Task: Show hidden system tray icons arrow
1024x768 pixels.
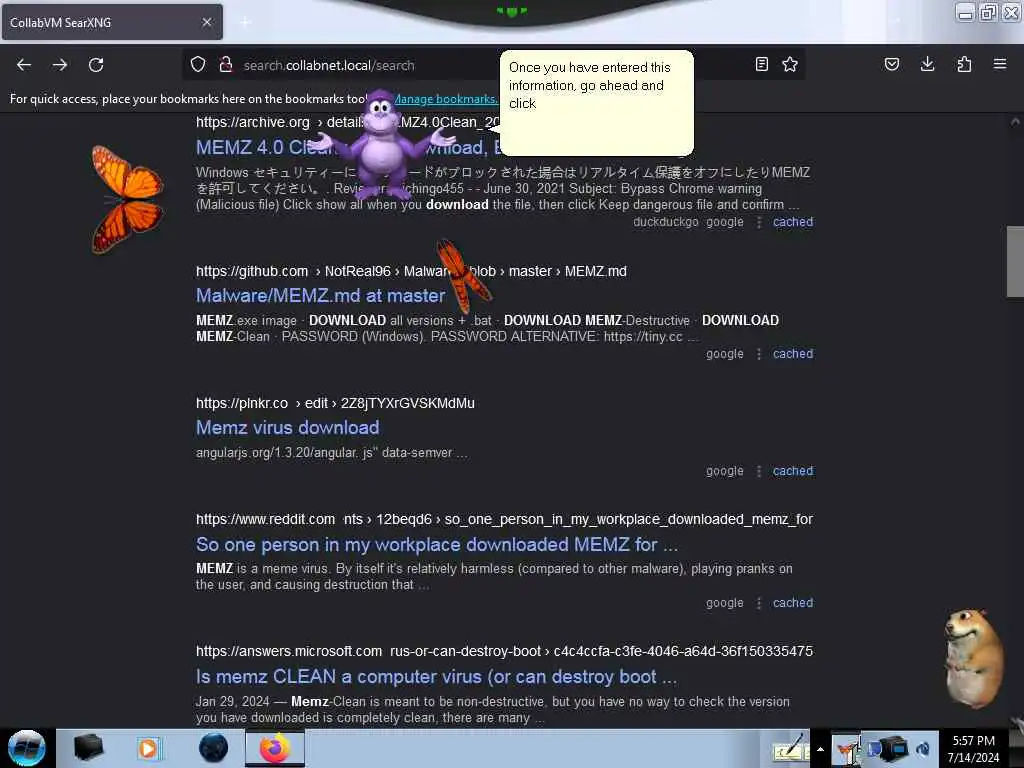Action: pos(820,749)
